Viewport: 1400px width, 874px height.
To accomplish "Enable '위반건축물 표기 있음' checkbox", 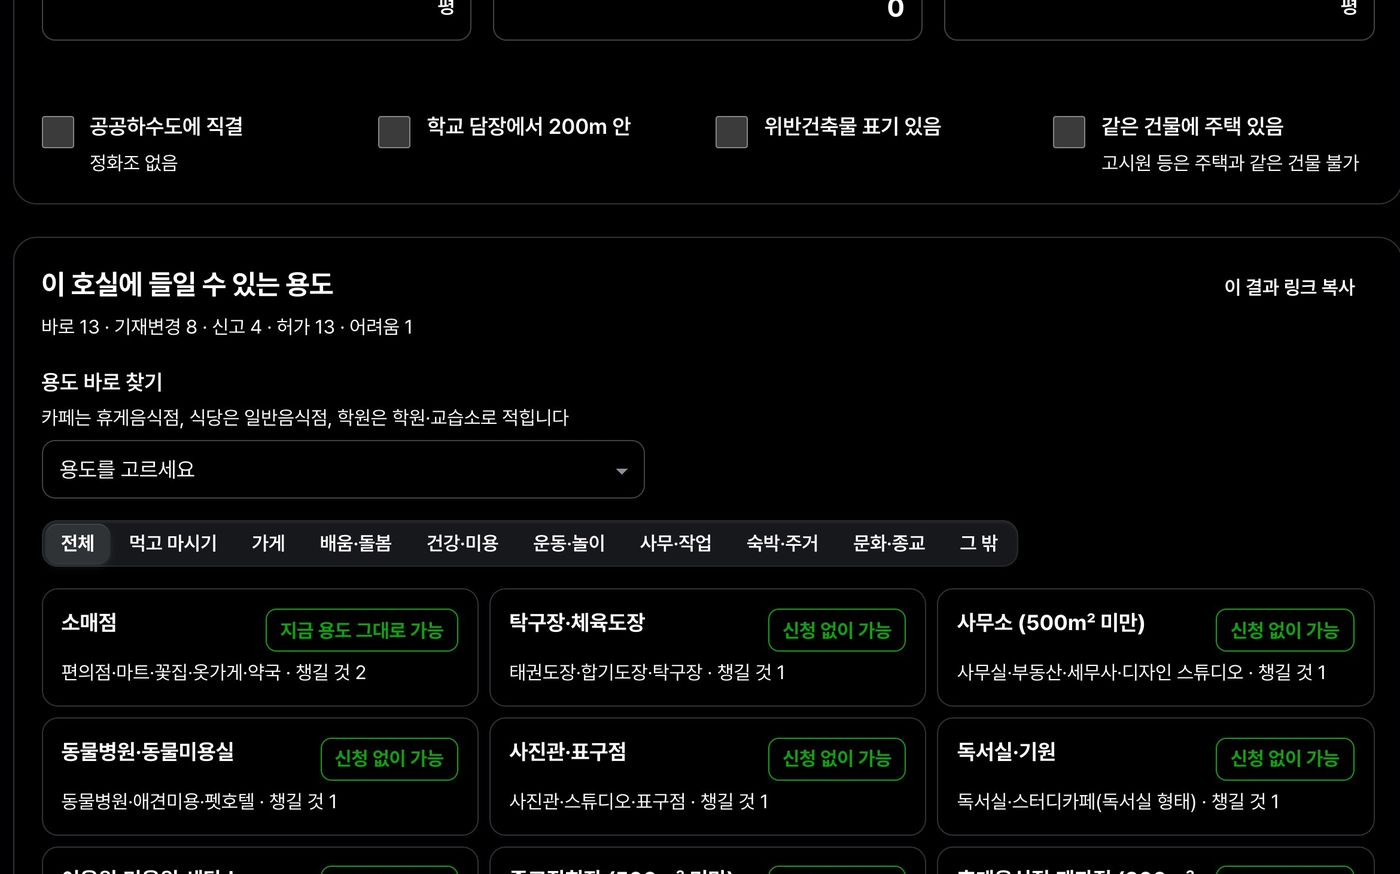I will tap(731, 132).
